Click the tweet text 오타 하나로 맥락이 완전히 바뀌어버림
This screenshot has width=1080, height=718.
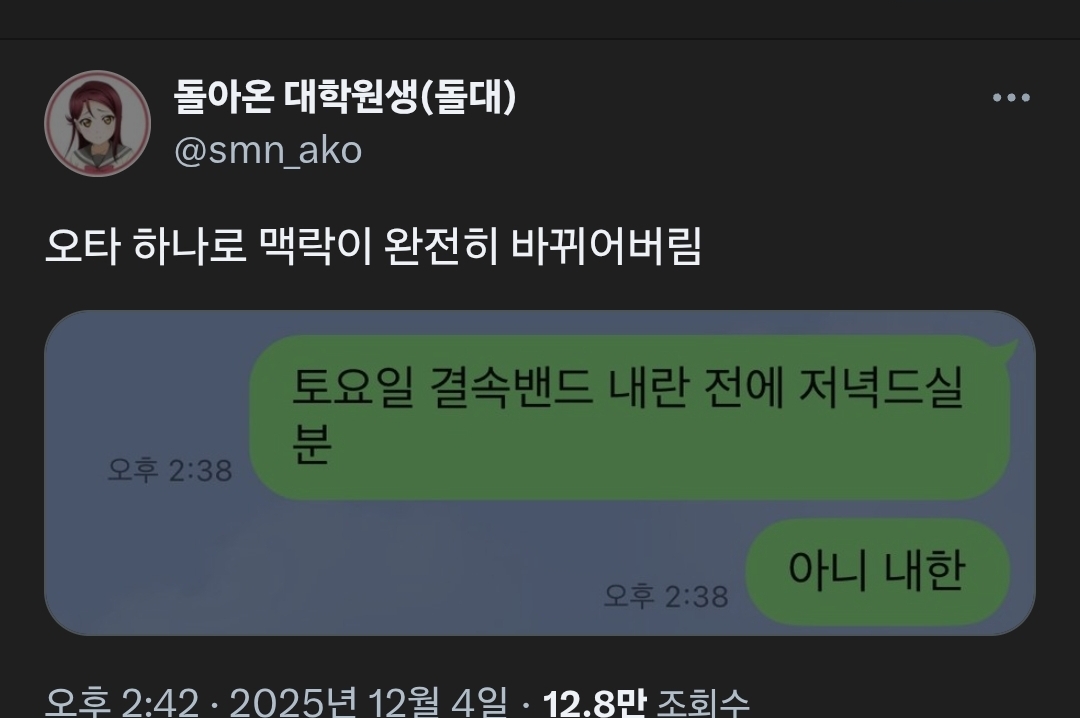click(x=373, y=246)
